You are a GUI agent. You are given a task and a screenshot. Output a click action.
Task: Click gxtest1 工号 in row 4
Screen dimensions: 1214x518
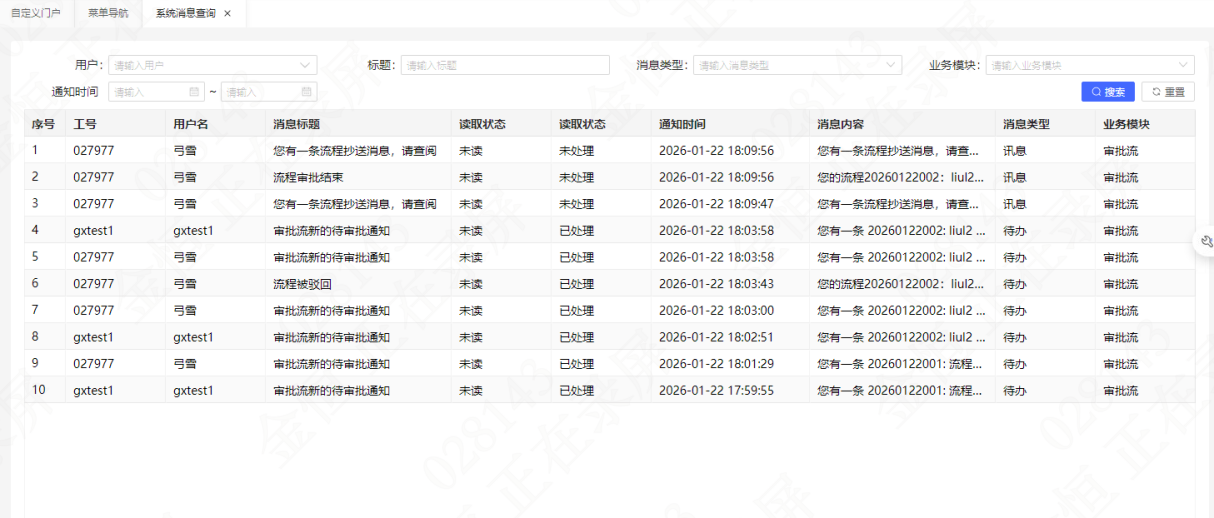coord(93,231)
